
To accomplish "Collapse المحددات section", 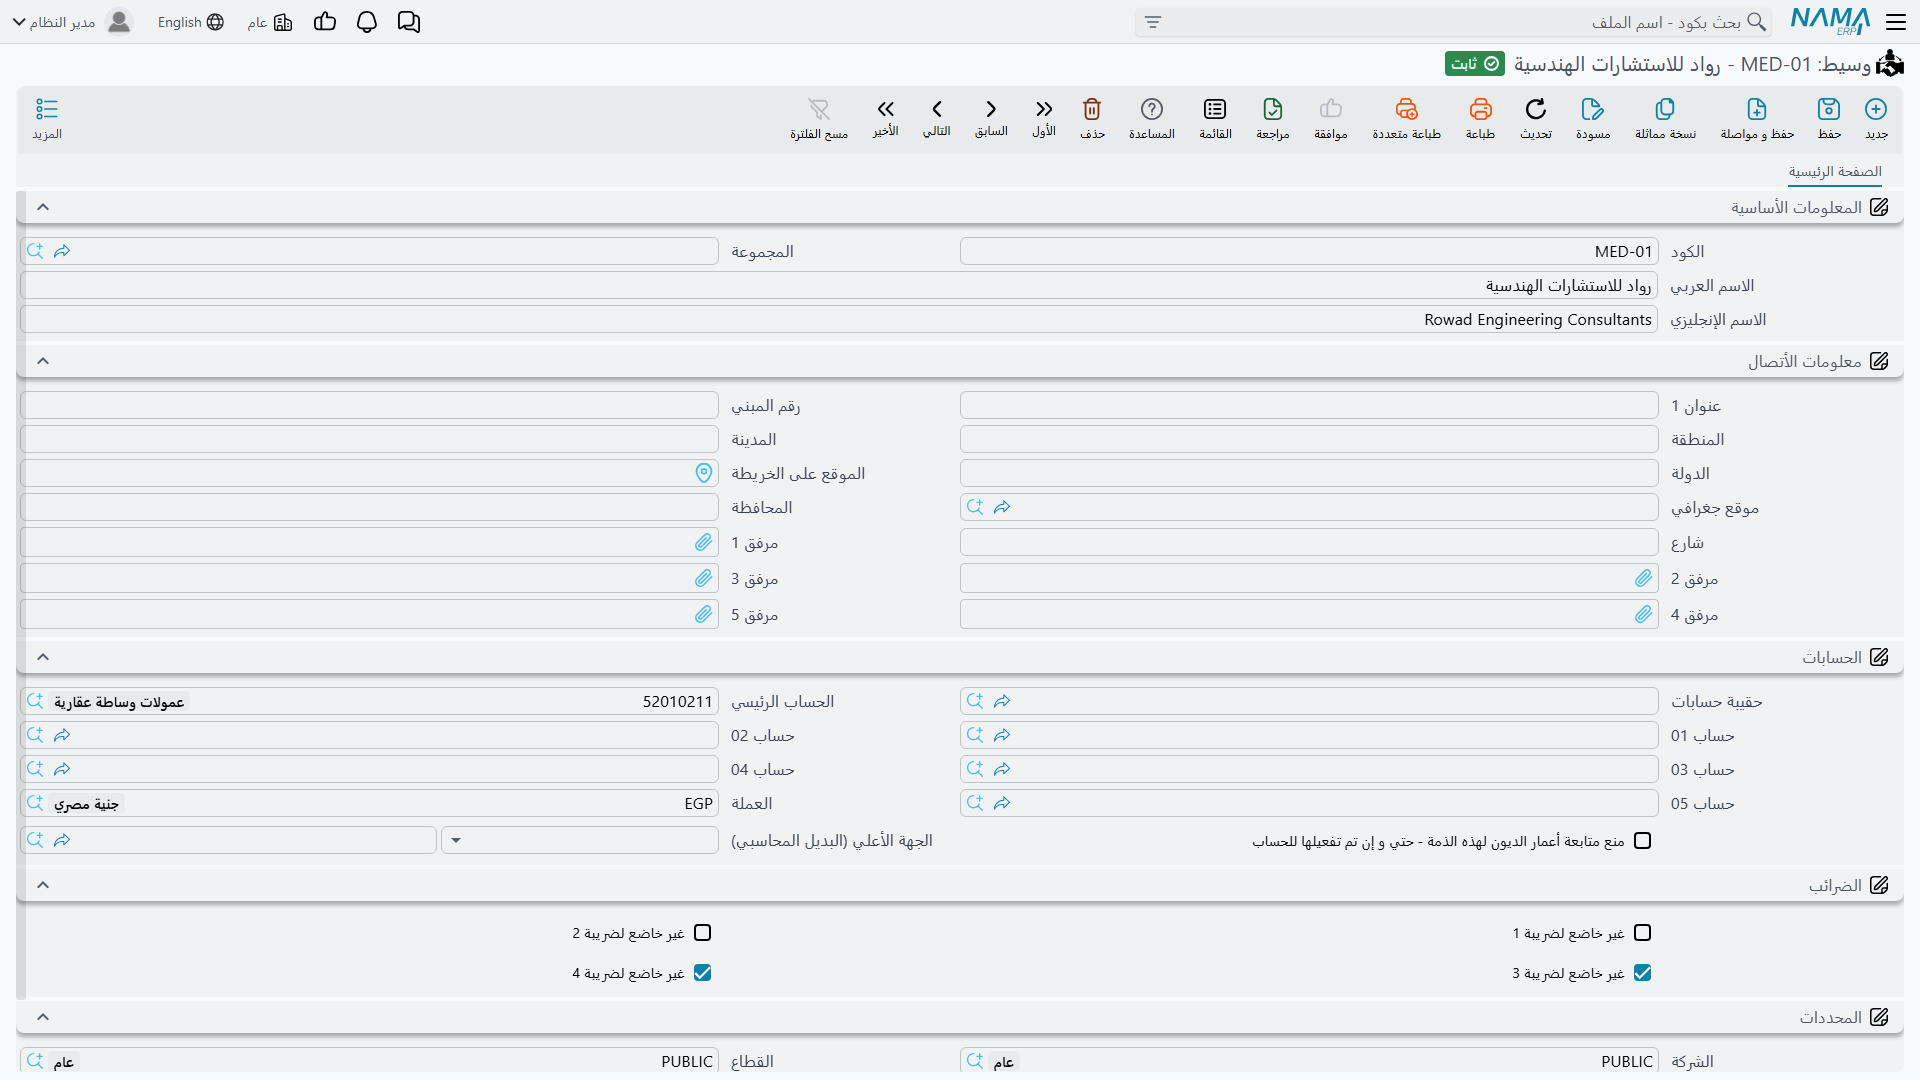I will point(43,1017).
